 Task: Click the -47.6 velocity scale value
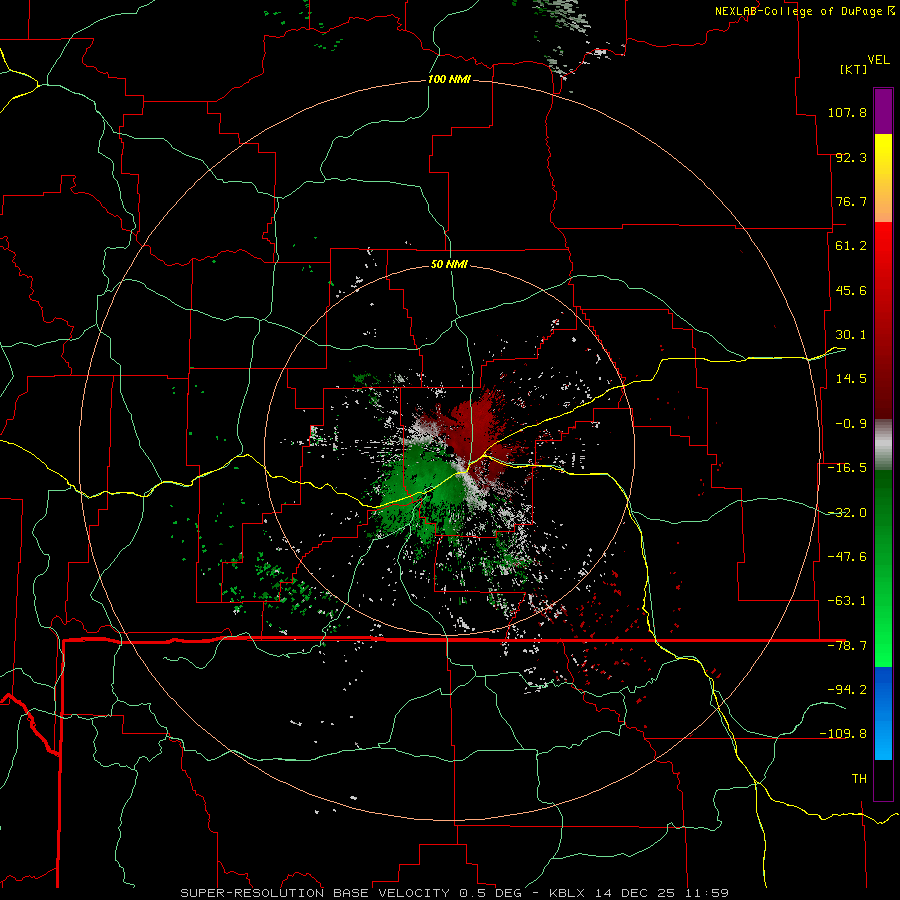pos(847,557)
